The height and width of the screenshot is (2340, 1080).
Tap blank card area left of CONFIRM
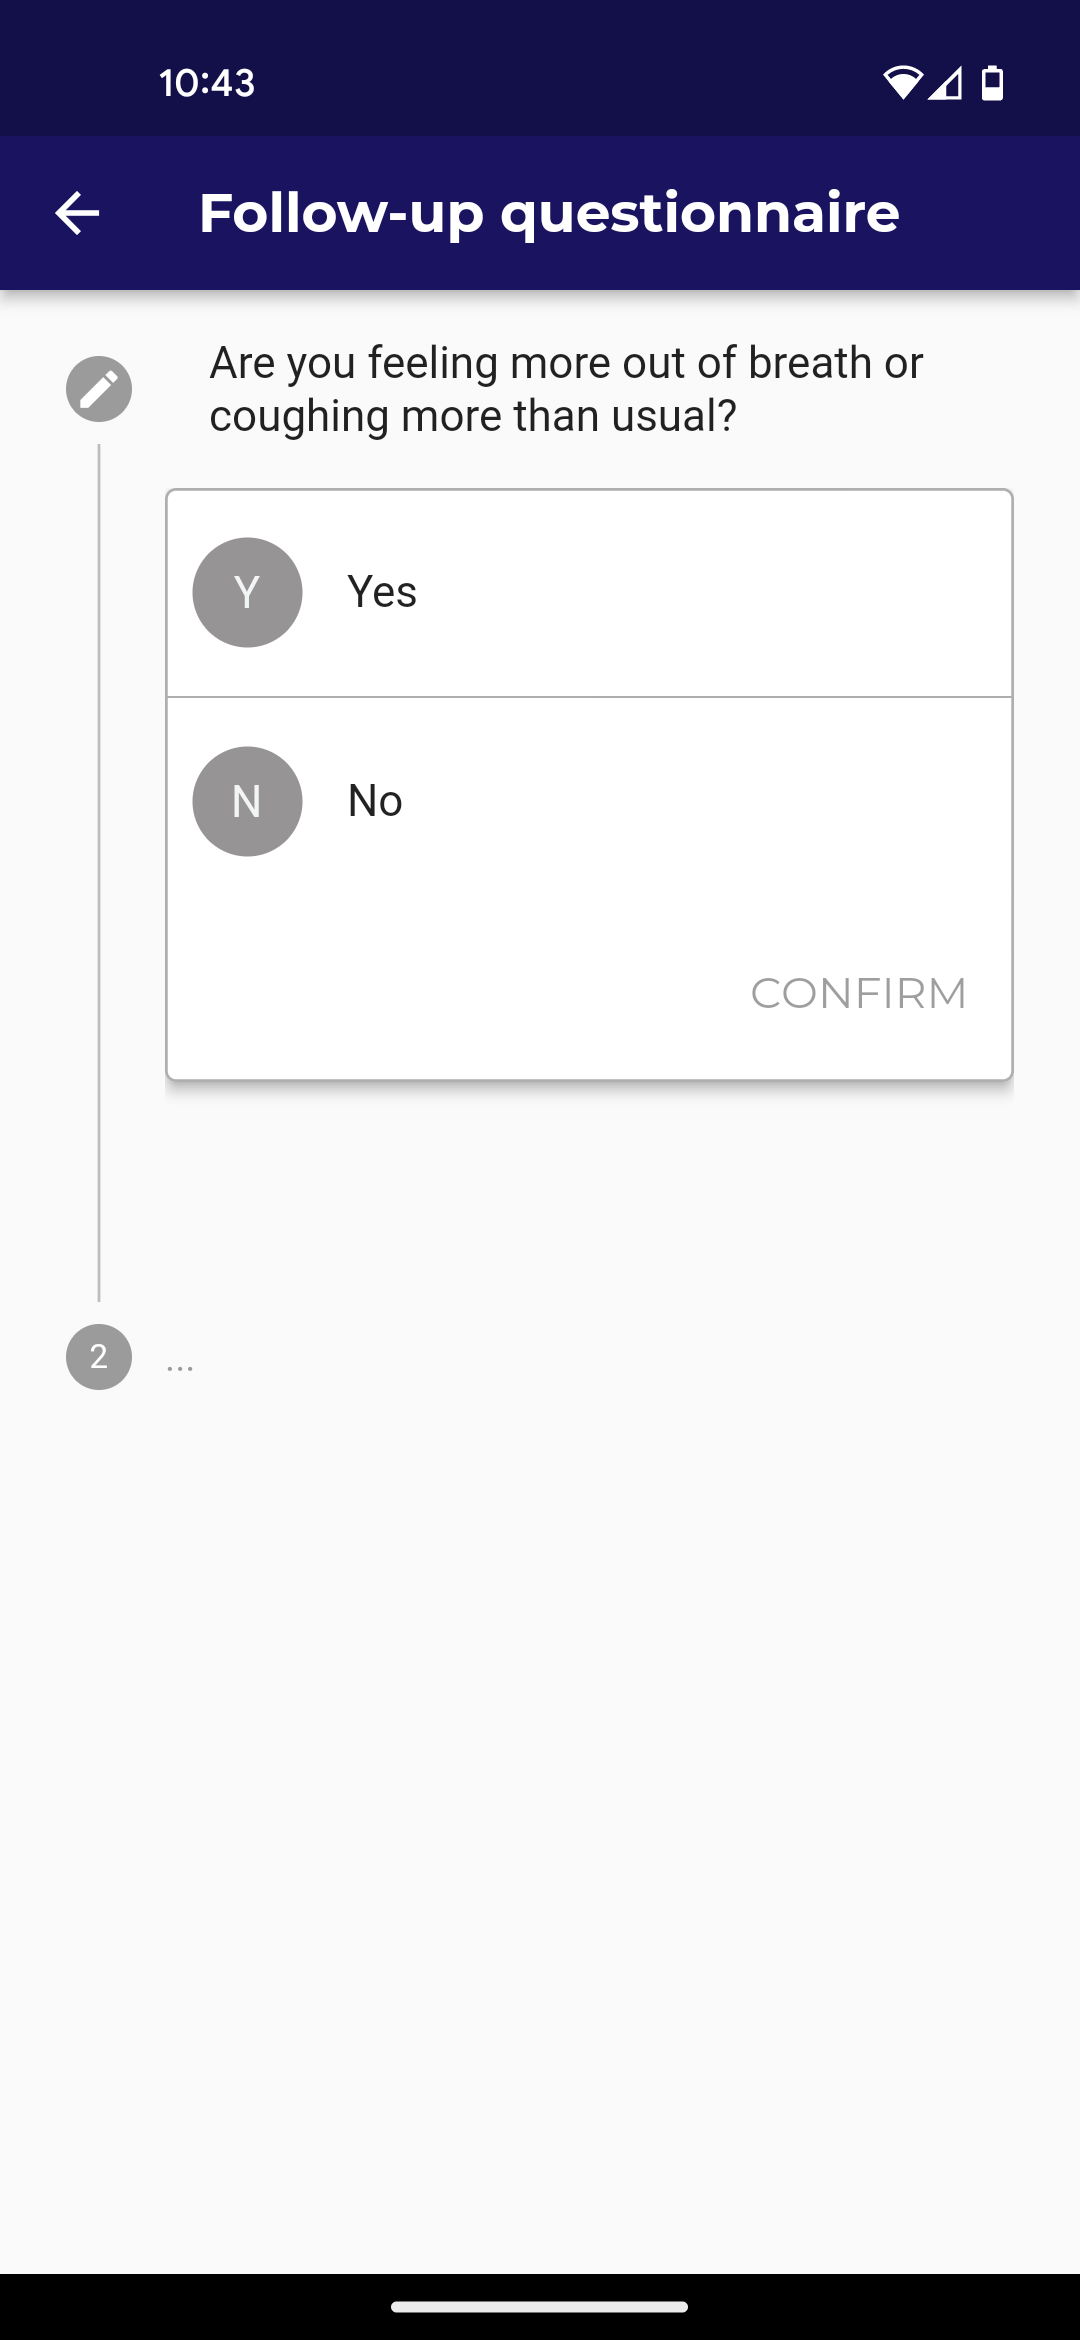point(450,993)
